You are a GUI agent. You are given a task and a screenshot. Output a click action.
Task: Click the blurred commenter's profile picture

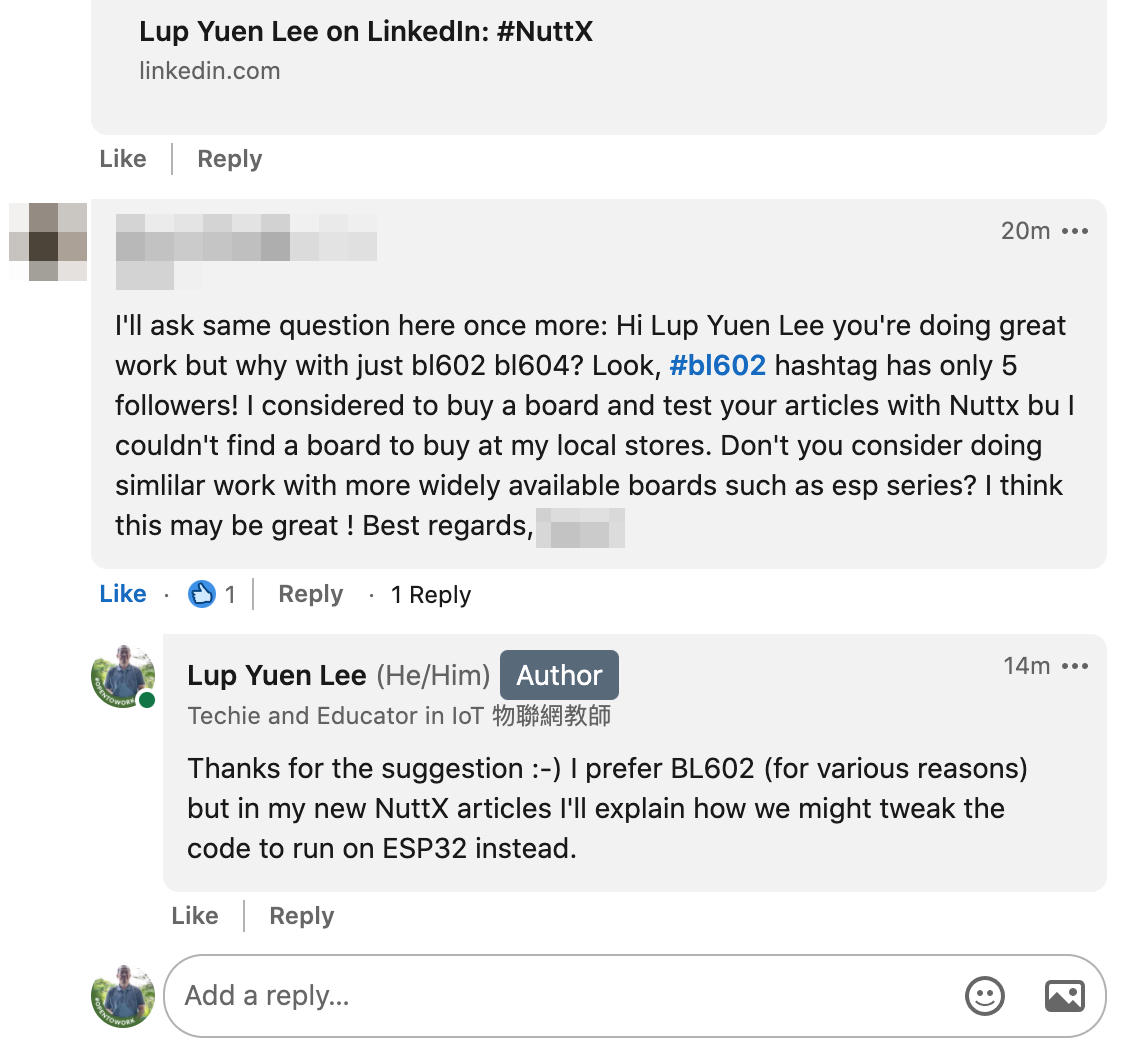47,241
